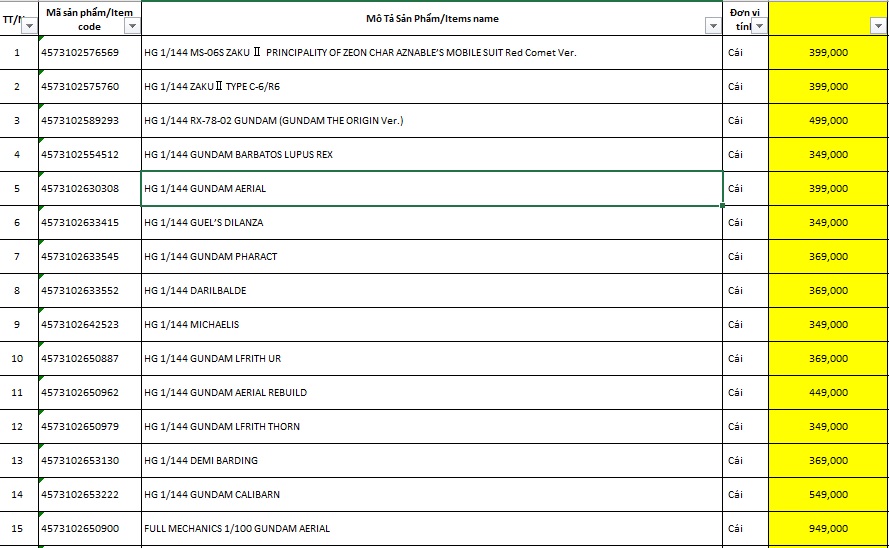Click the row number 10 cell

point(19,359)
